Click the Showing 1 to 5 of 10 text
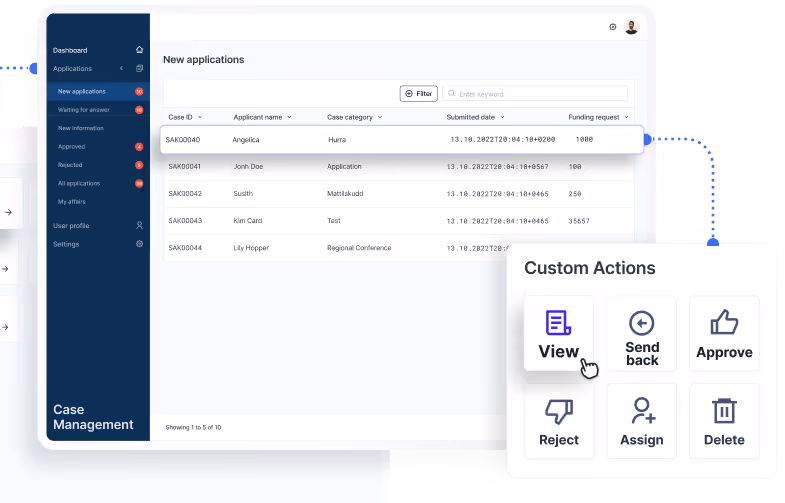 193,427
